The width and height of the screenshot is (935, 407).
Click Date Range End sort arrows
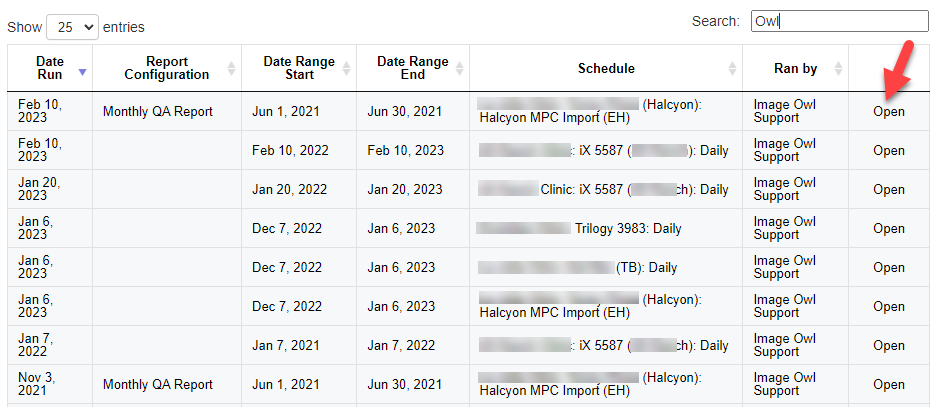point(459,69)
